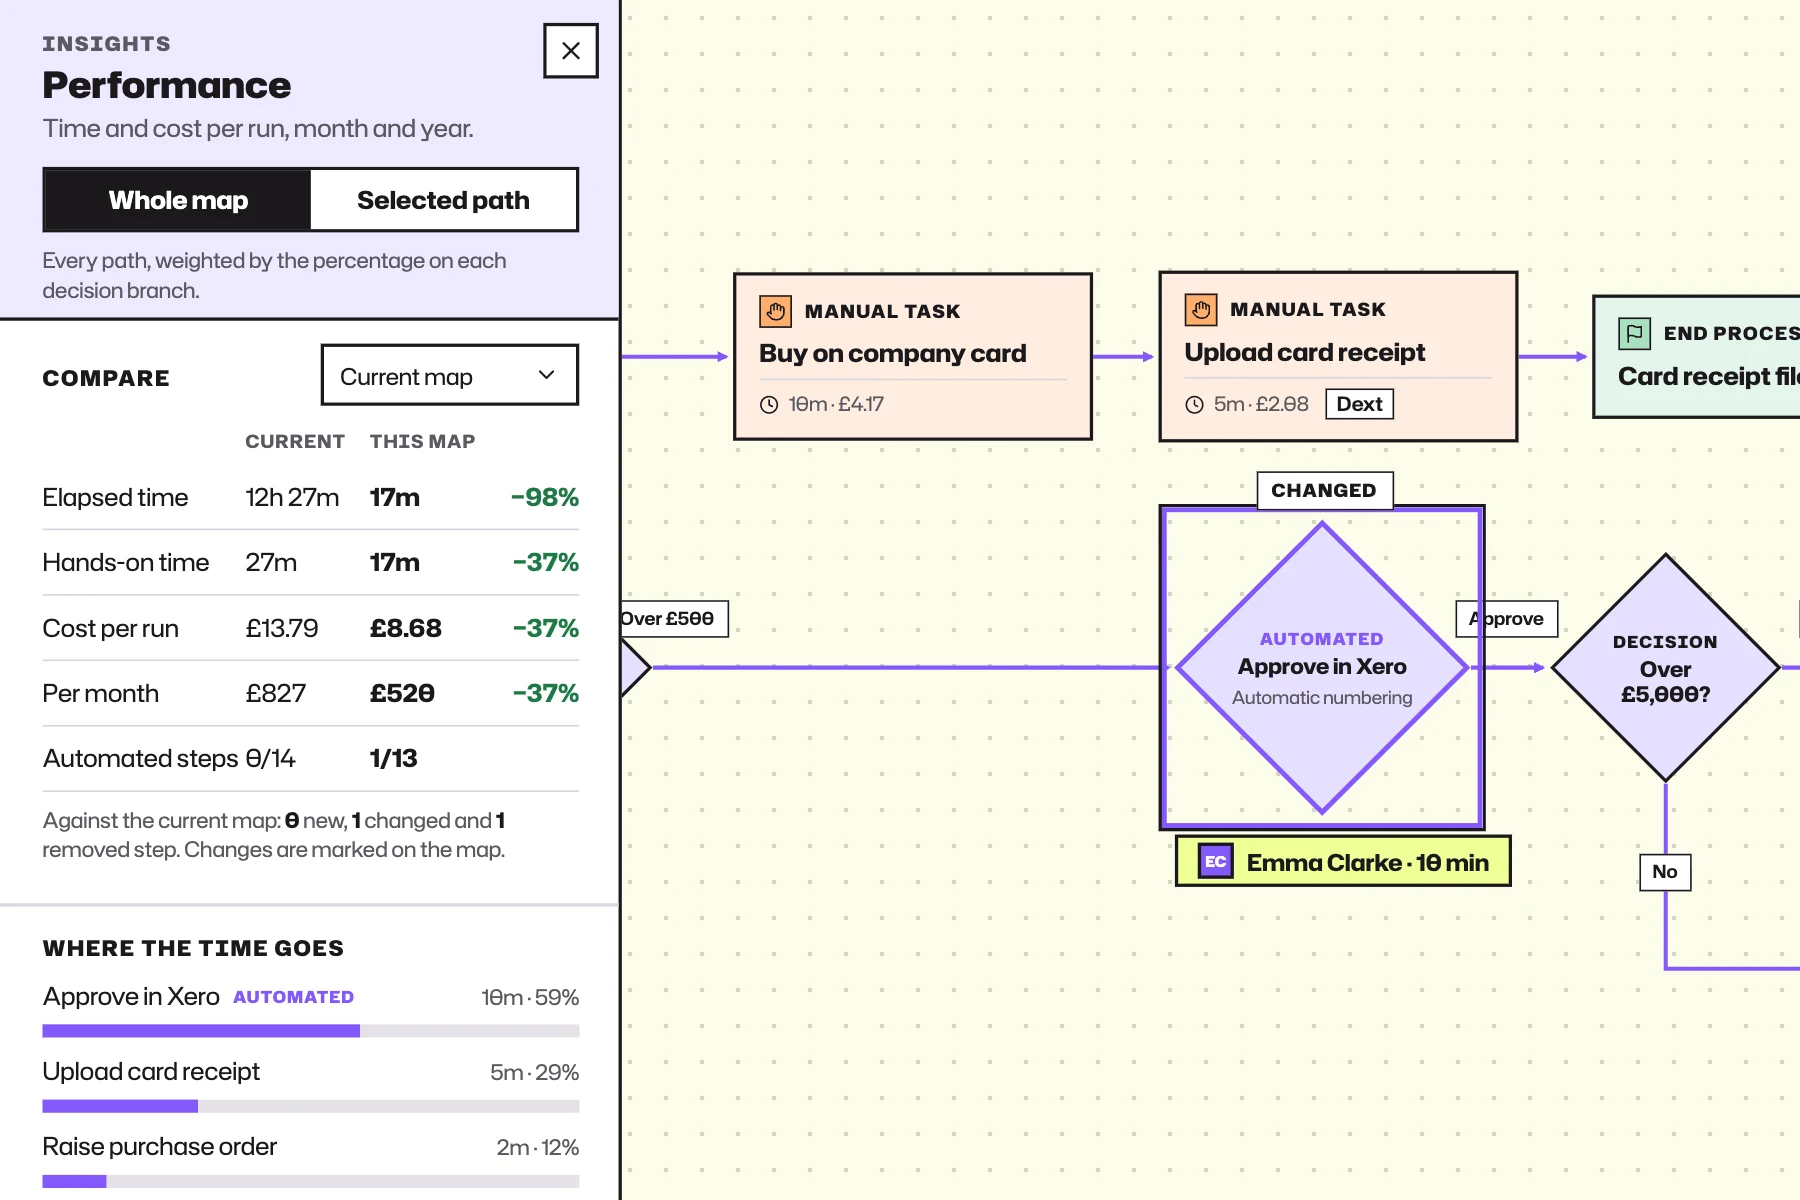Click the 5m · 29% time share text
Screen dimensions: 1800x1200
(534, 1073)
